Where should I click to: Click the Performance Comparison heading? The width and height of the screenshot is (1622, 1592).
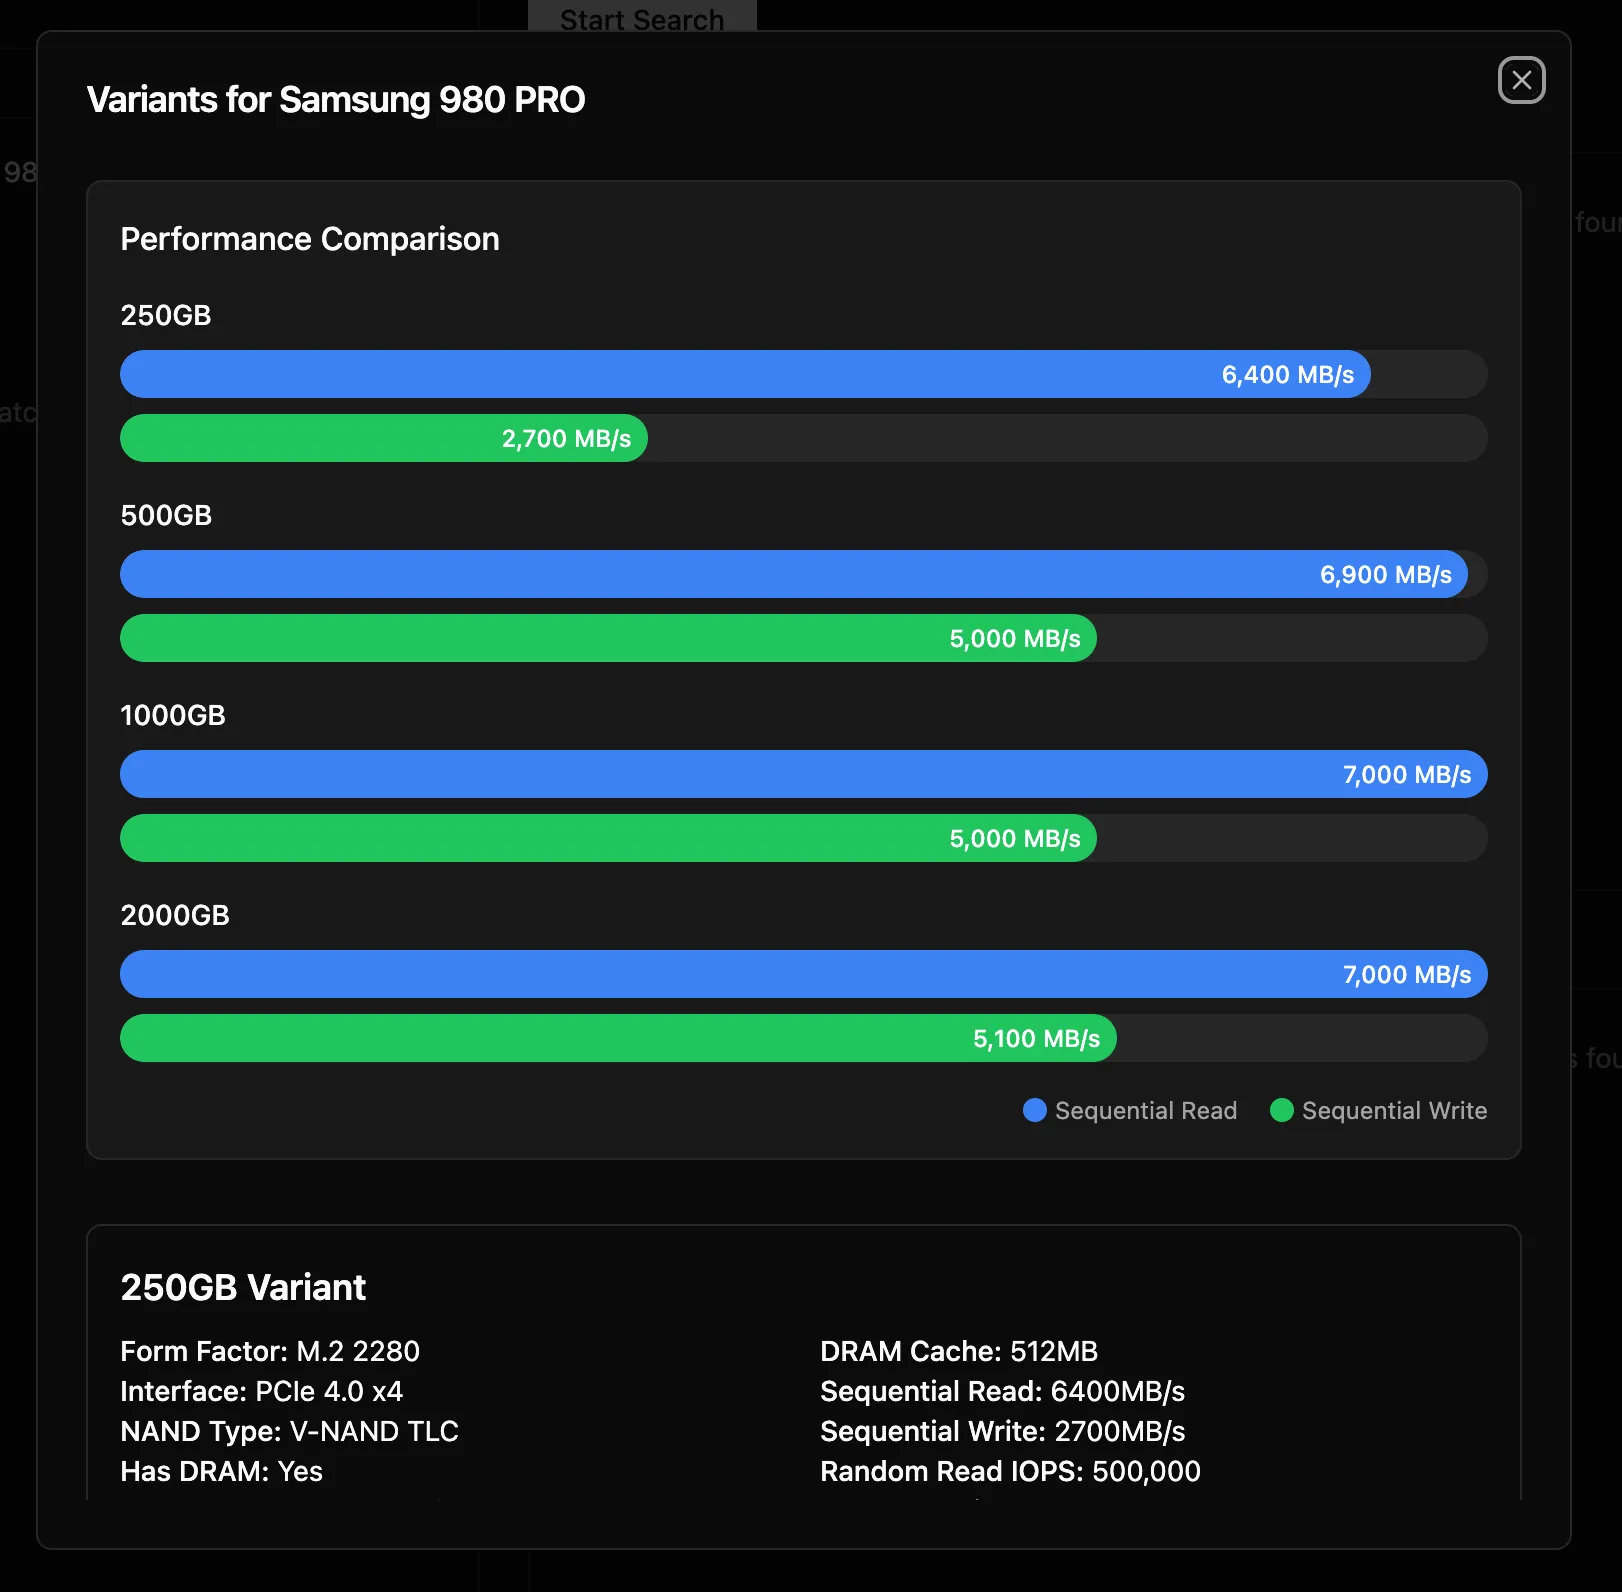coord(309,239)
